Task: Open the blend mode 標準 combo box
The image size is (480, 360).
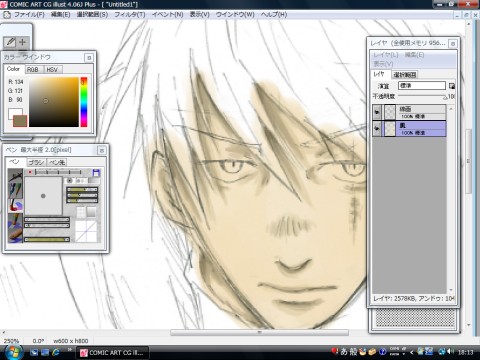Action: (x=422, y=86)
